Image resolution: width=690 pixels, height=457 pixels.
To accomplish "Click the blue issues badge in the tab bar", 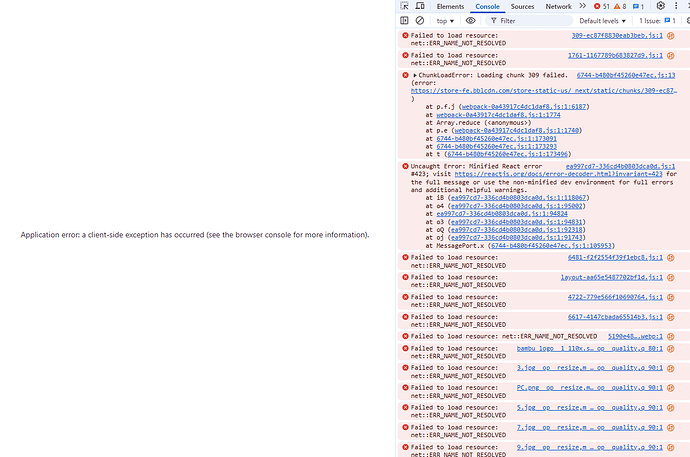I will coord(638,6).
